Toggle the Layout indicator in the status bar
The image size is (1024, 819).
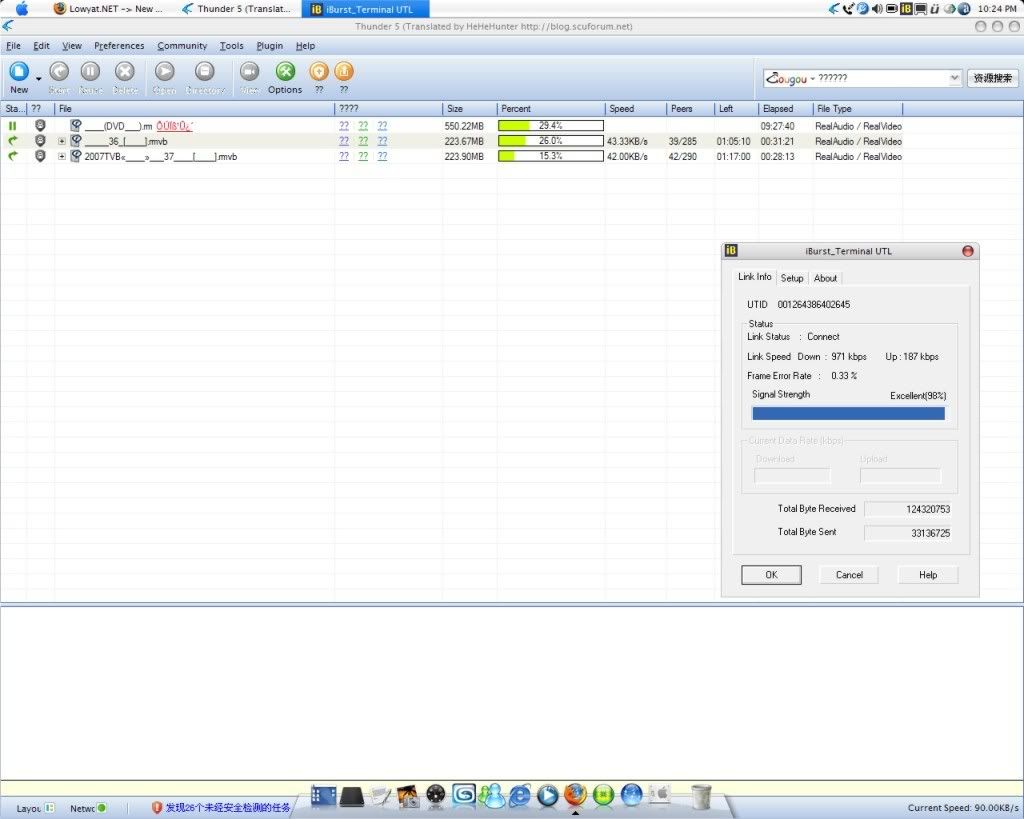coord(49,807)
